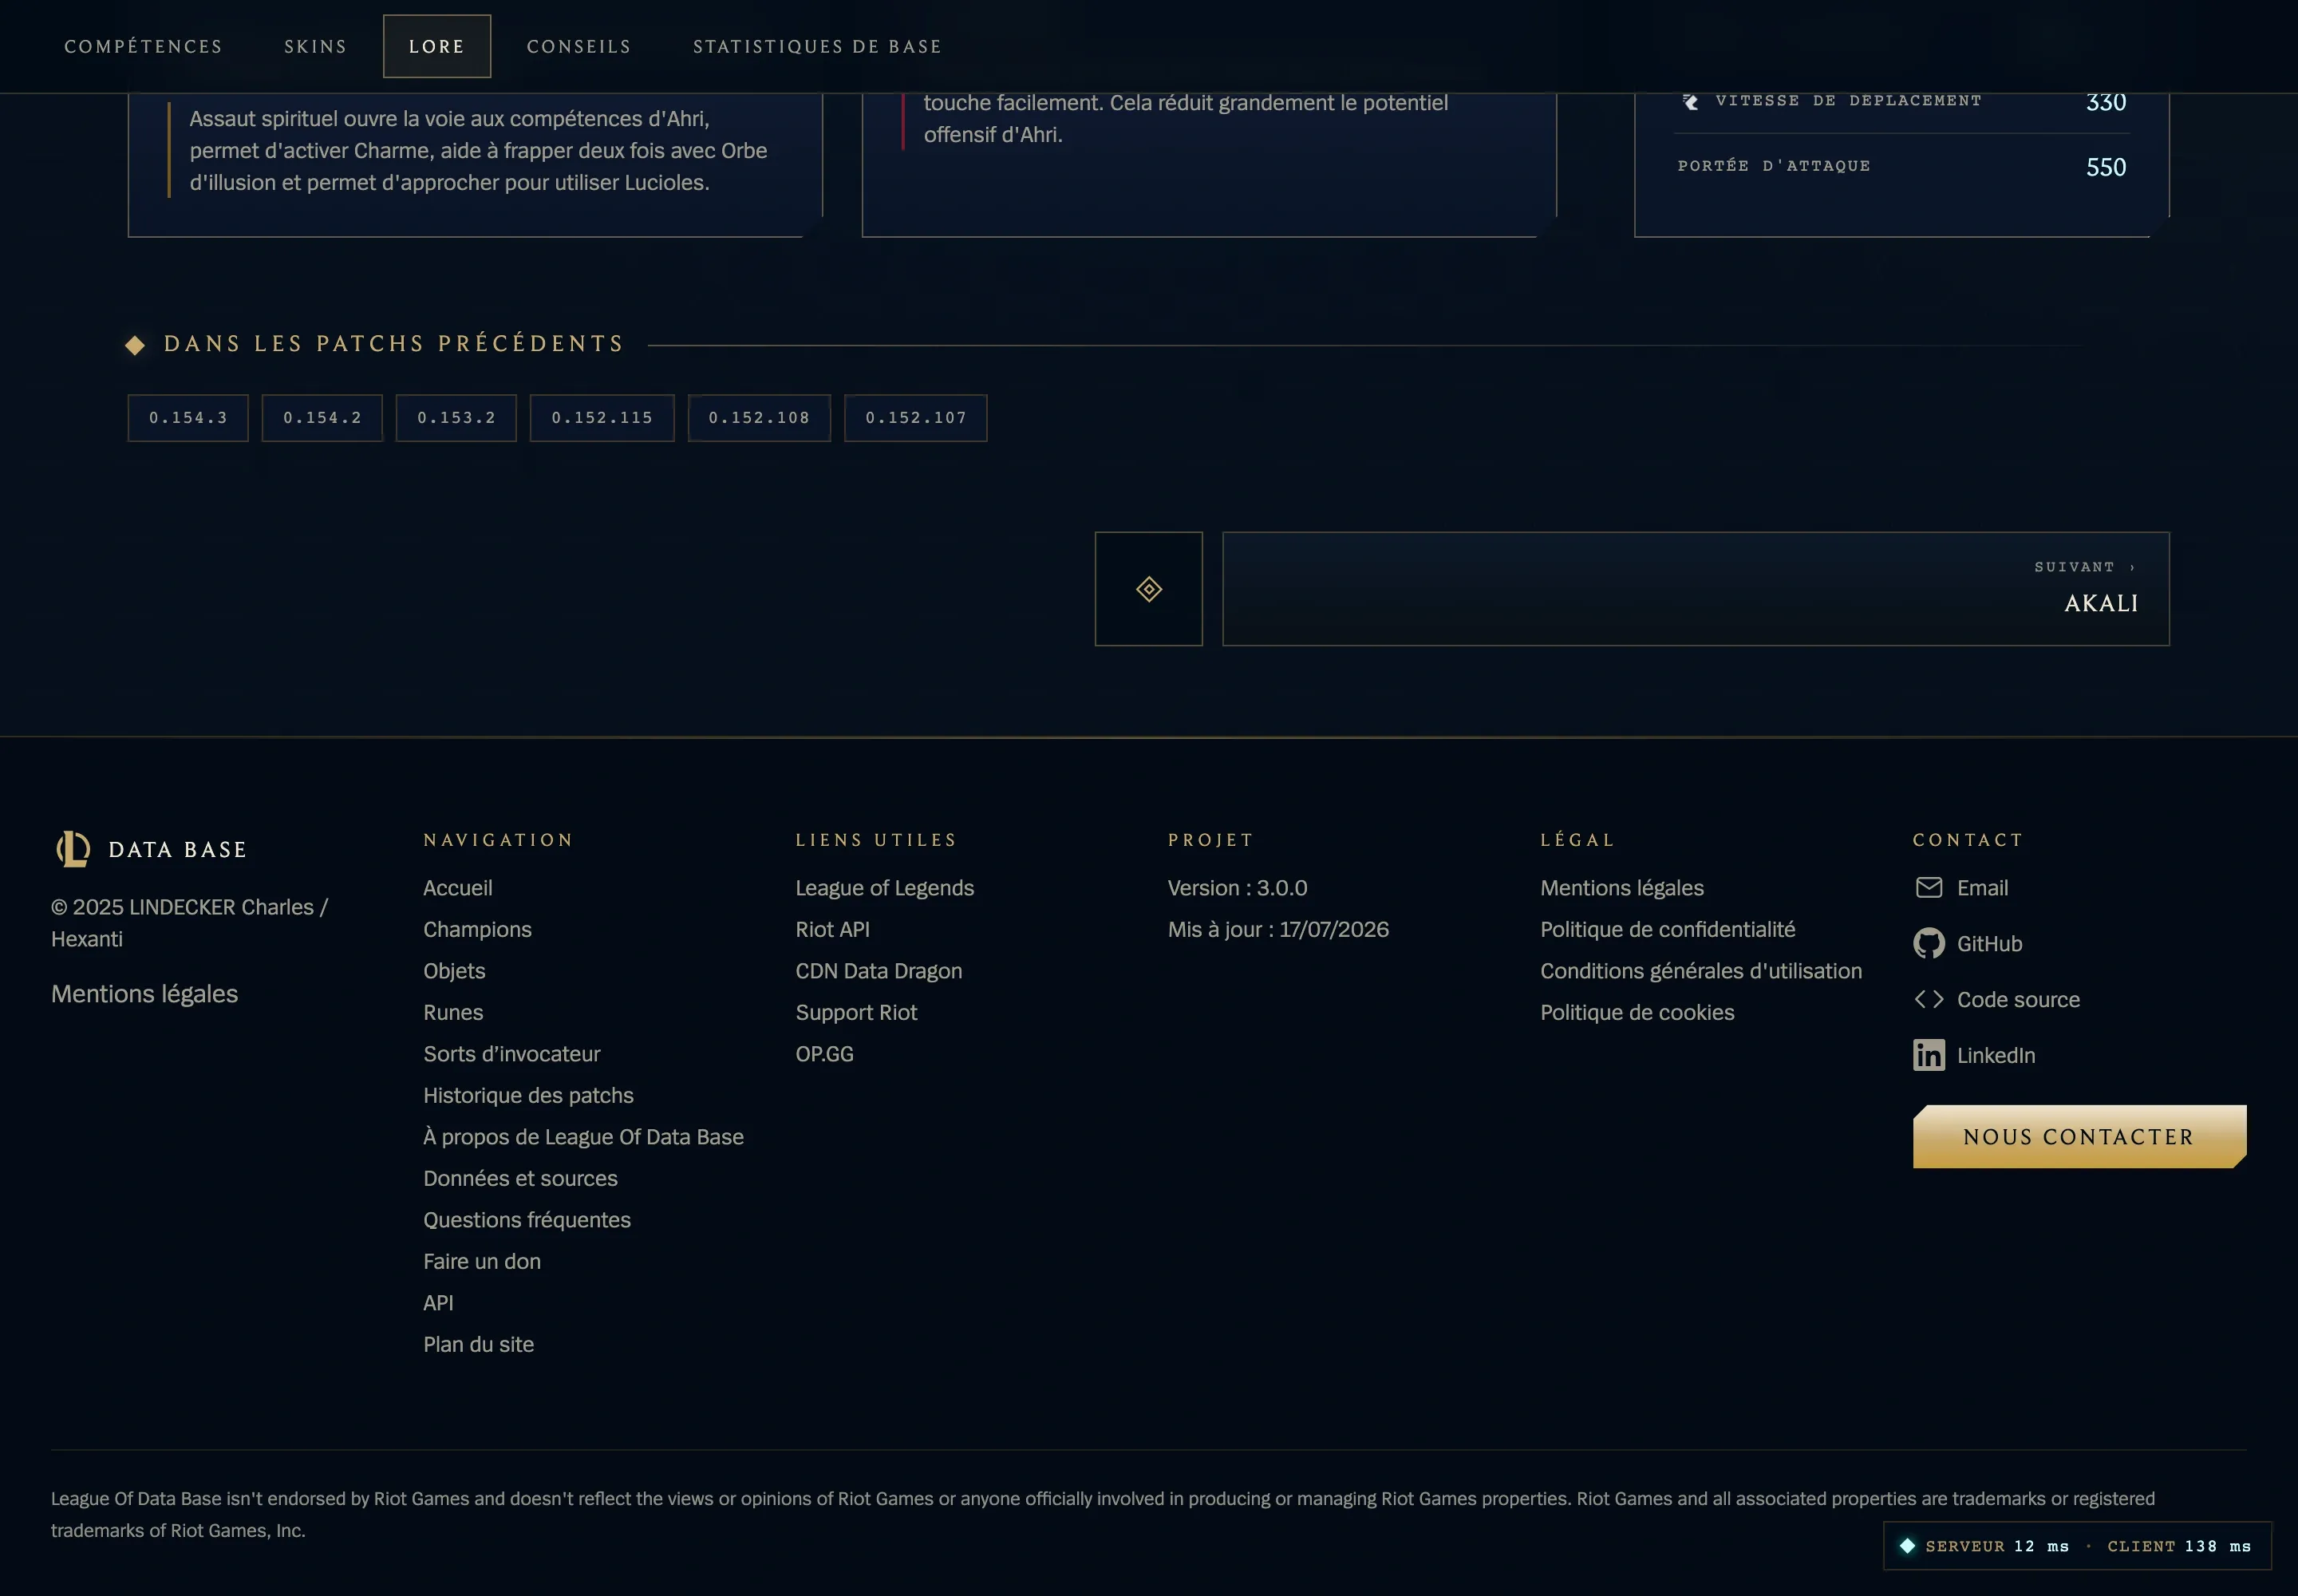The width and height of the screenshot is (2298, 1596).
Task: Select patch 0.154.3
Action: point(188,418)
